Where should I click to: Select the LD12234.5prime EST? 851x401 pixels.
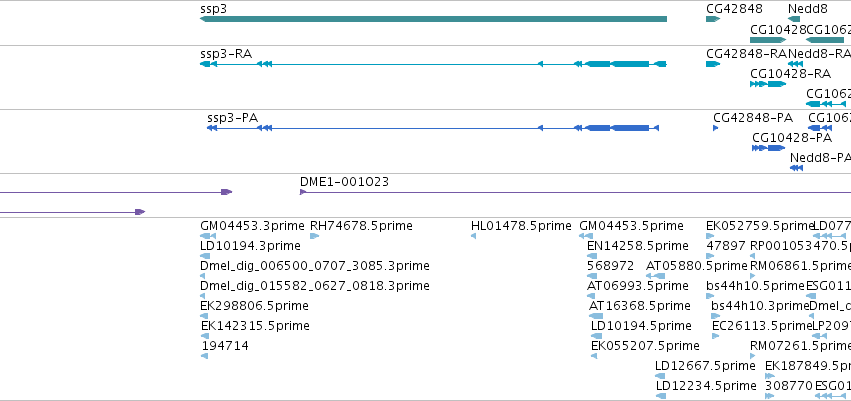[661, 396]
